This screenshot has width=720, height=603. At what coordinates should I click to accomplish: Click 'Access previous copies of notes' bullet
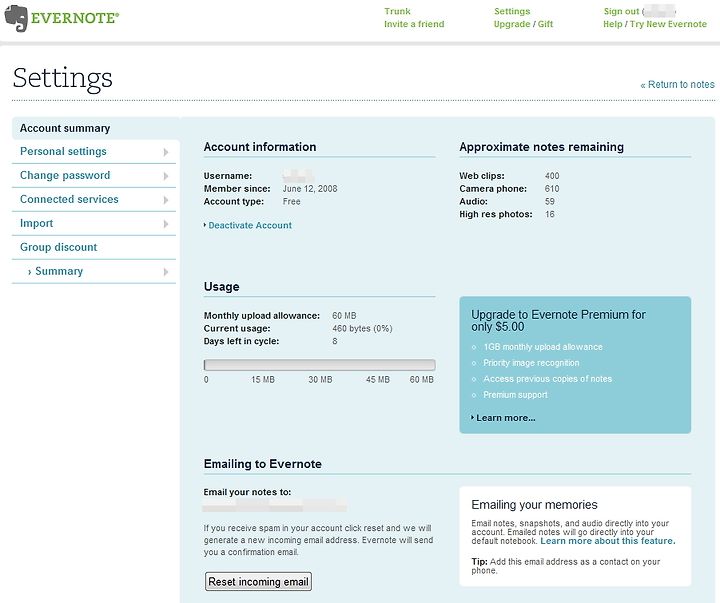point(547,379)
